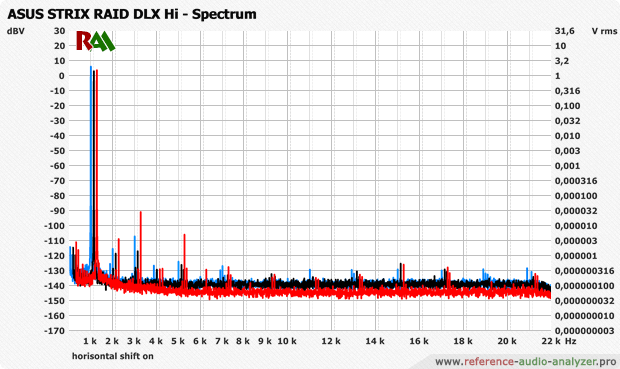The height and width of the screenshot is (369, 620).
Task: Click the chart title 'ASUS STRIX RAID DLX Hi - Spectrum'
Action: (x=132, y=14)
